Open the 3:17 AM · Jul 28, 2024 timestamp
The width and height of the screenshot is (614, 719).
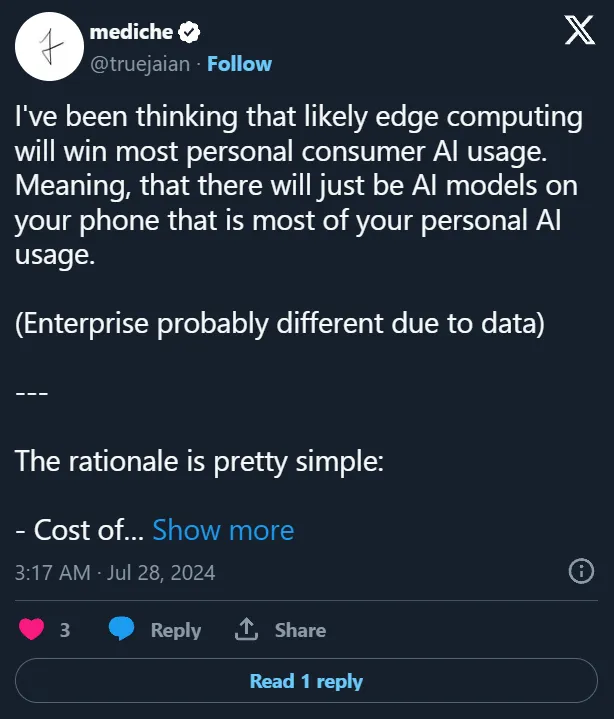(116, 573)
